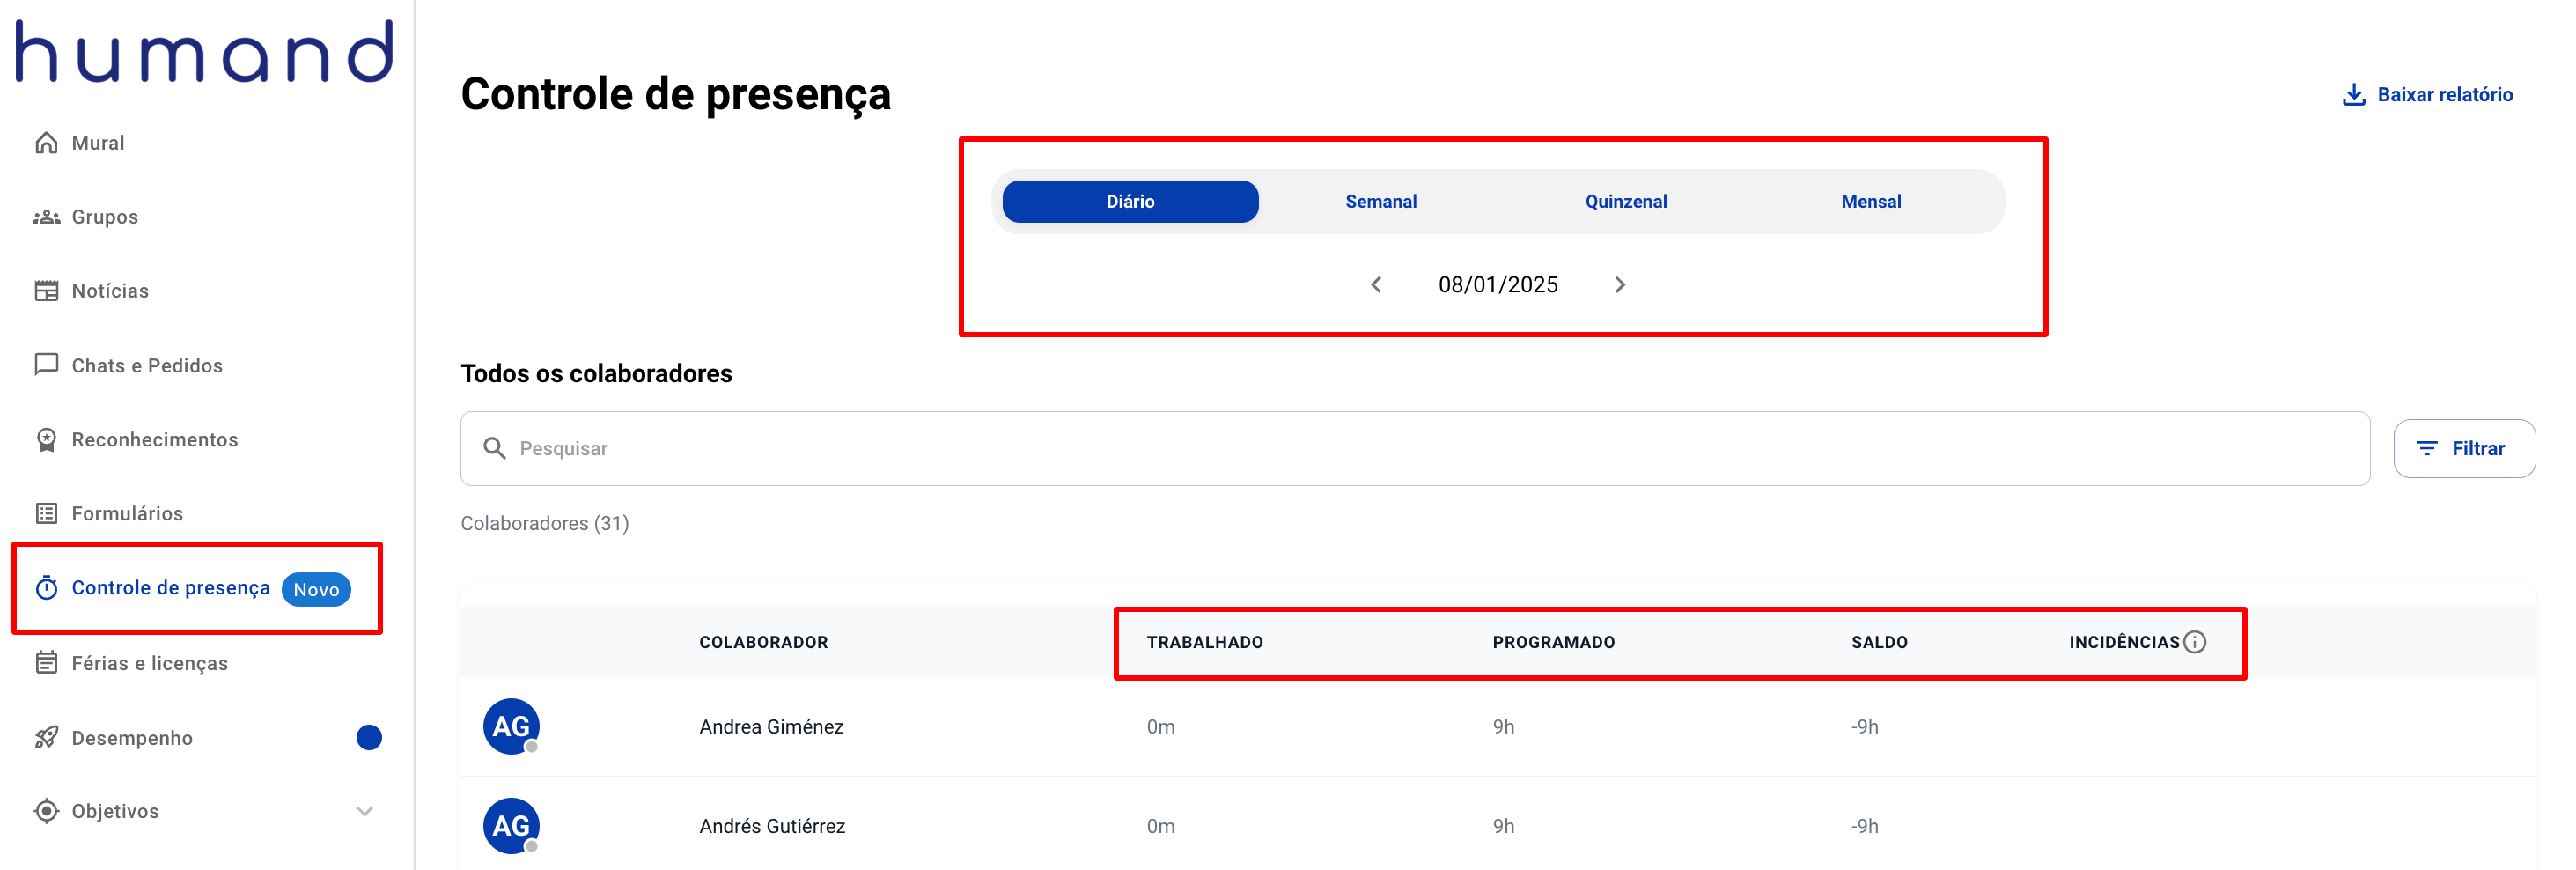The height and width of the screenshot is (870, 2576).
Task: Expand the Objetivos submenu chevron
Action: 365,811
